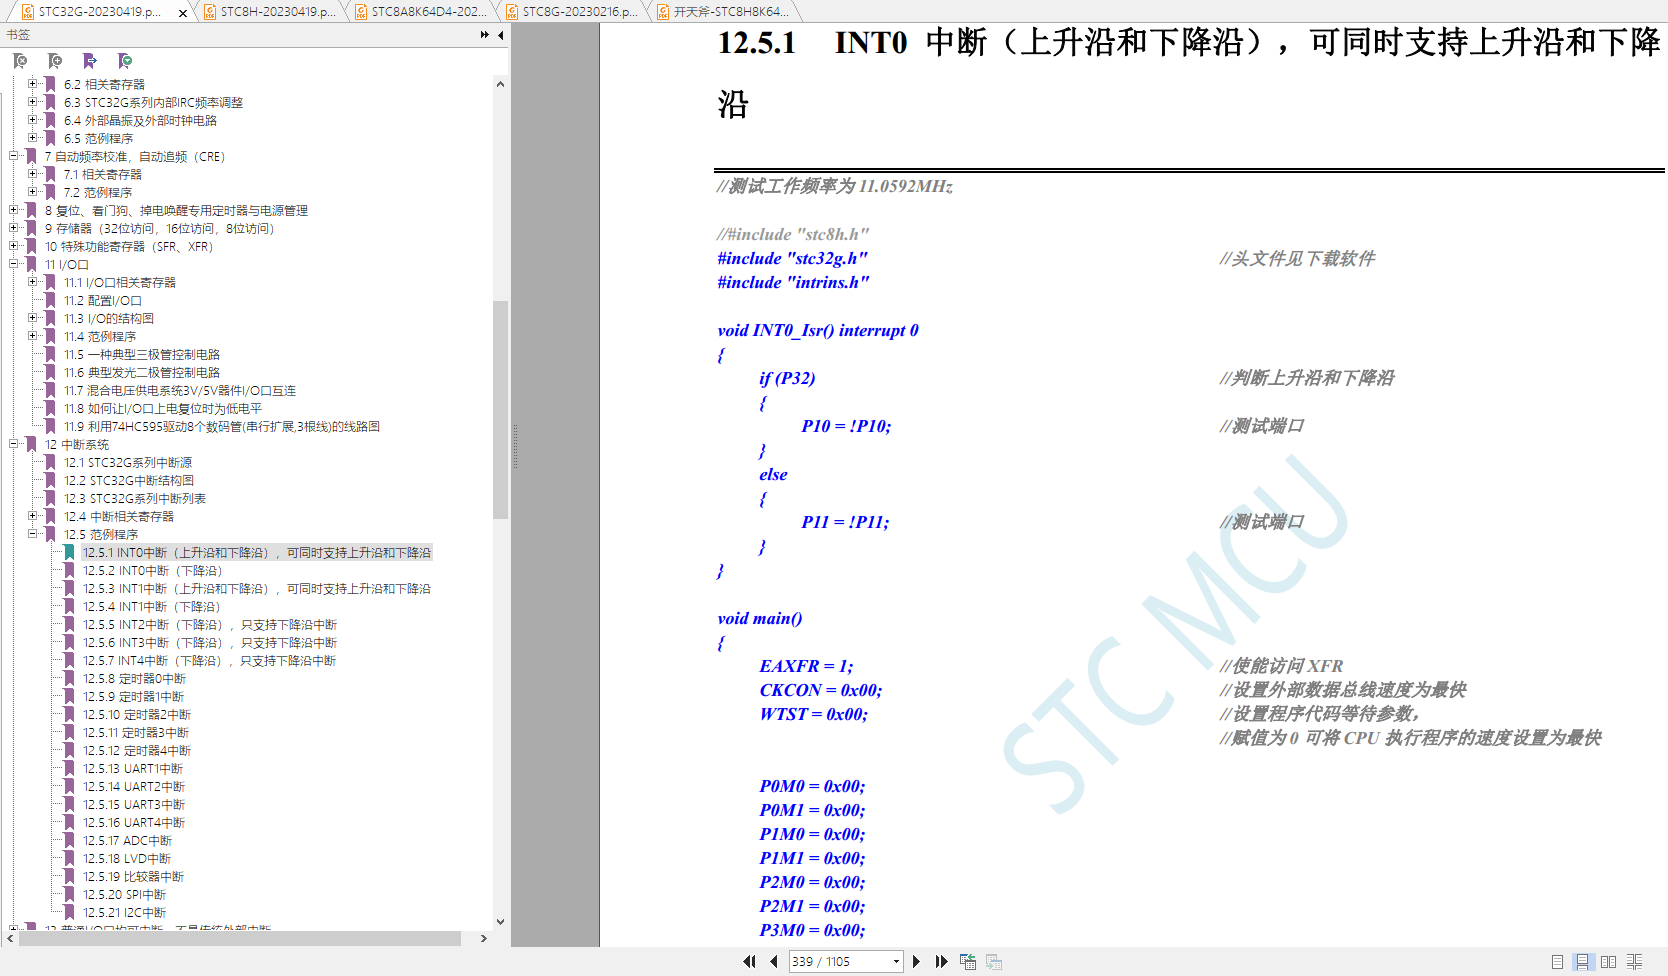Click the bookmark with blue arrow icon

[90, 61]
